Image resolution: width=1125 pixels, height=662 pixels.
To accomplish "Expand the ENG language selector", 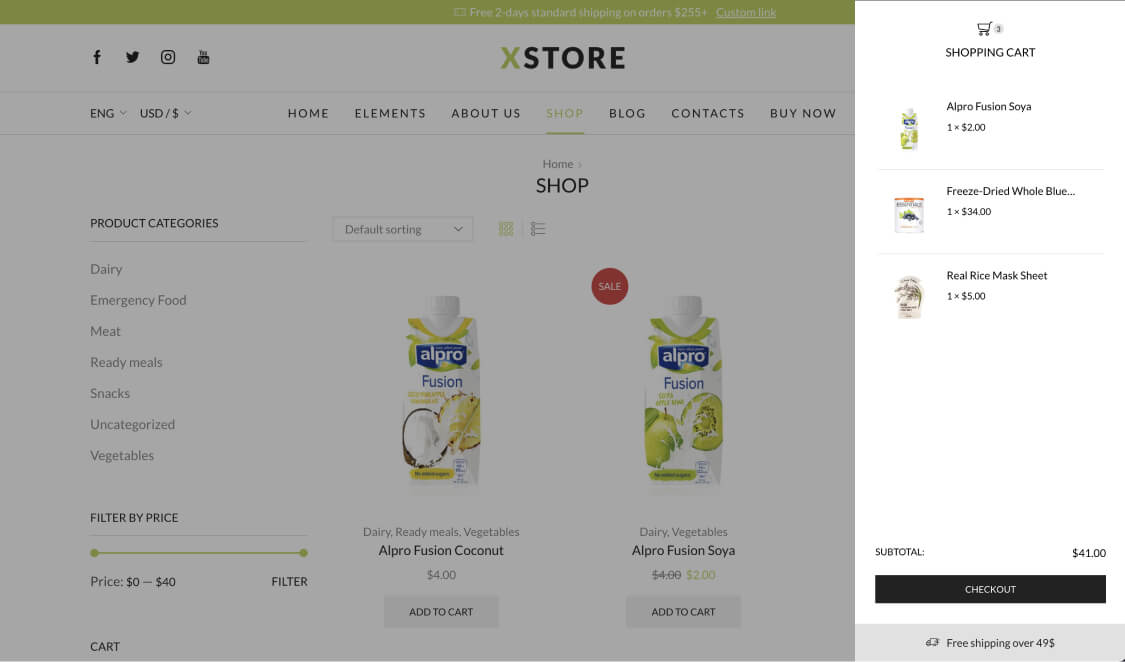I will (x=108, y=113).
